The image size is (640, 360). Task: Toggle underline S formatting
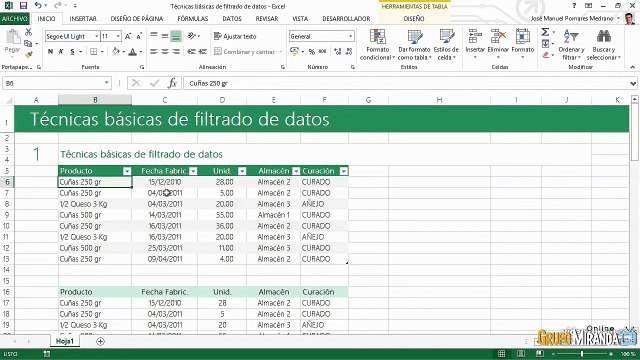[x=73, y=52]
